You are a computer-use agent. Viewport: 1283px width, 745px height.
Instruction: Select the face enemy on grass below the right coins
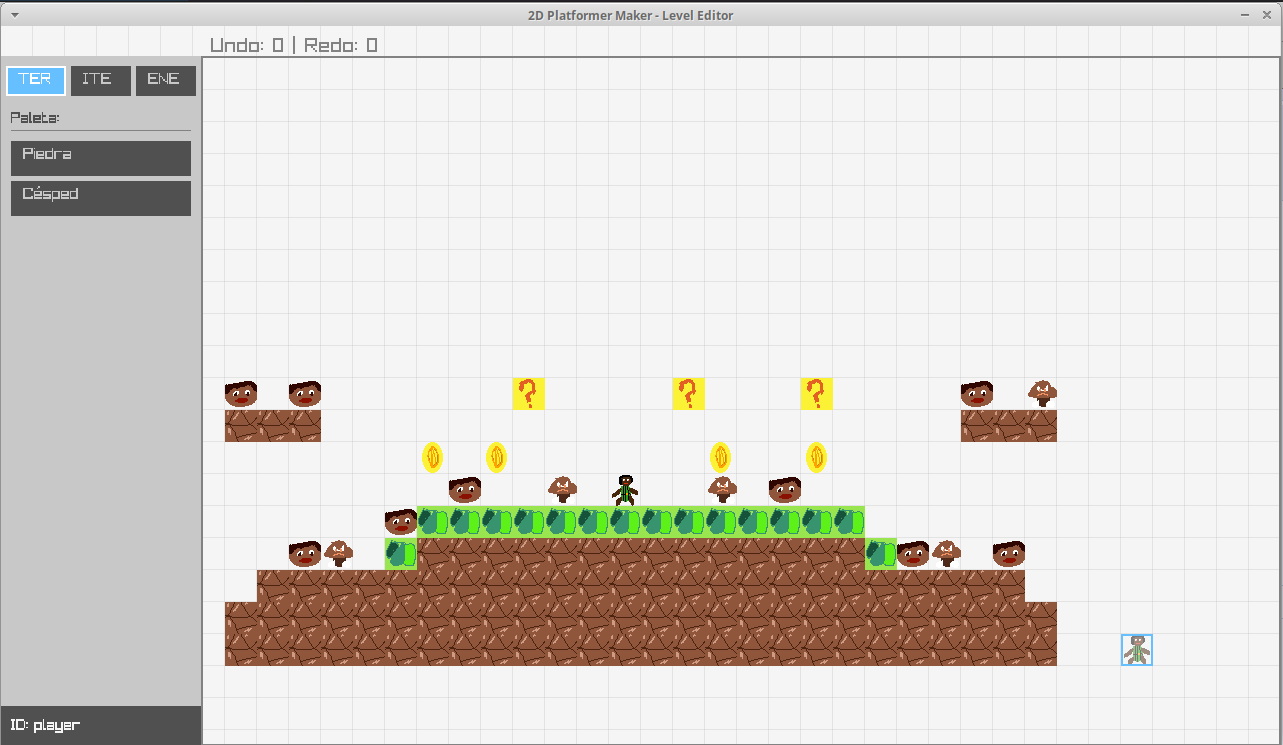pyautogui.click(x=785, y=490)
